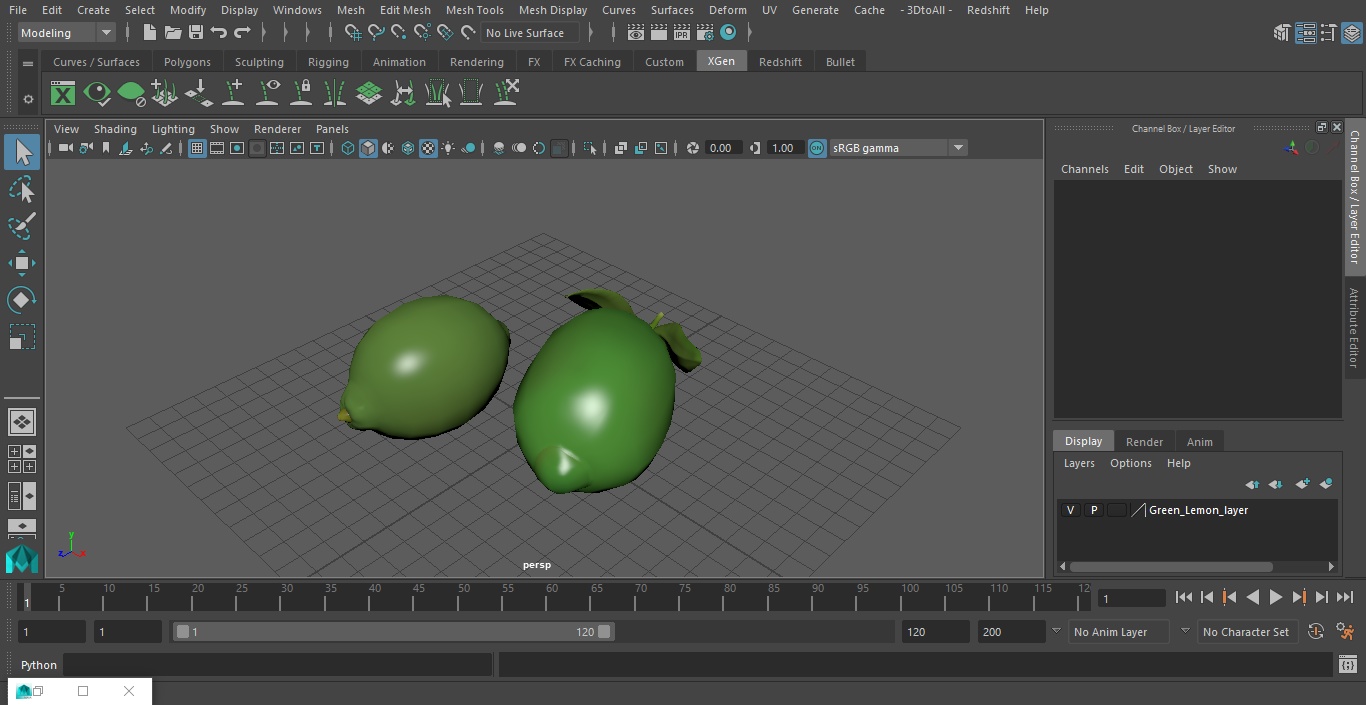Click the shelf settings gear icon
The height and width of the screenshot is (705, 1366).
coord(28,99)
